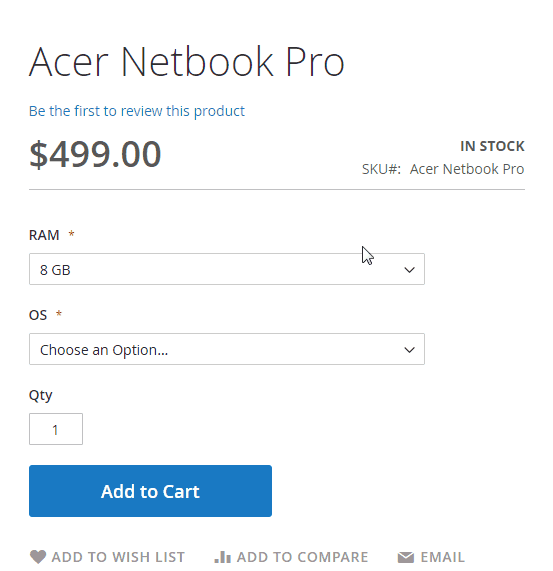The width and height of the screenshot is (553, 571).
Task: Focus the Qty input field
Action: tap(56, 429)
